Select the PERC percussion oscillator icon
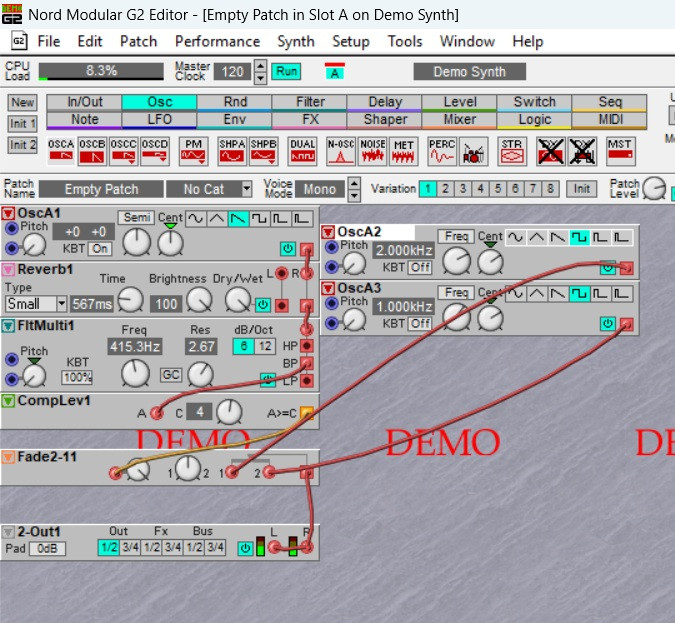Screen dimensions: 675x623 (441, 151)
